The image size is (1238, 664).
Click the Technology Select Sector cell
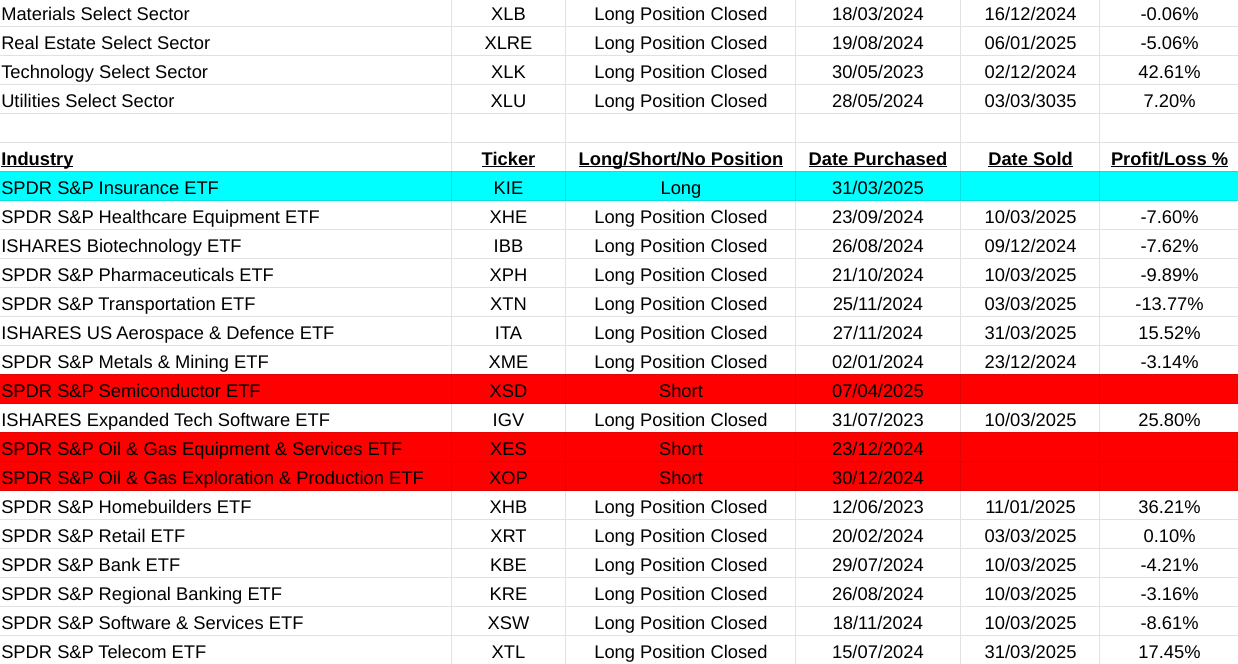105,72
